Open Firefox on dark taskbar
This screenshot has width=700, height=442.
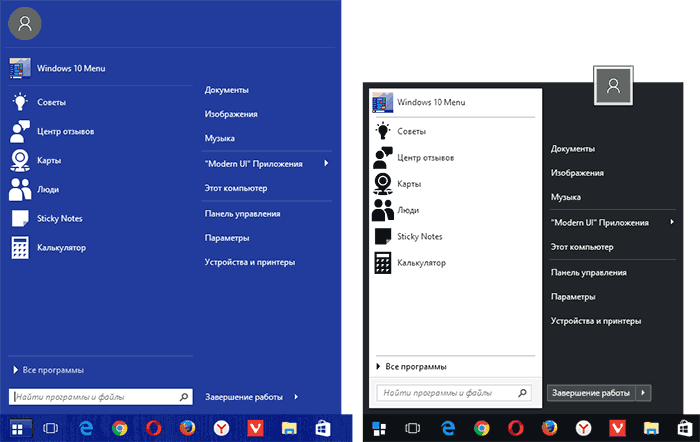(550, 429)
